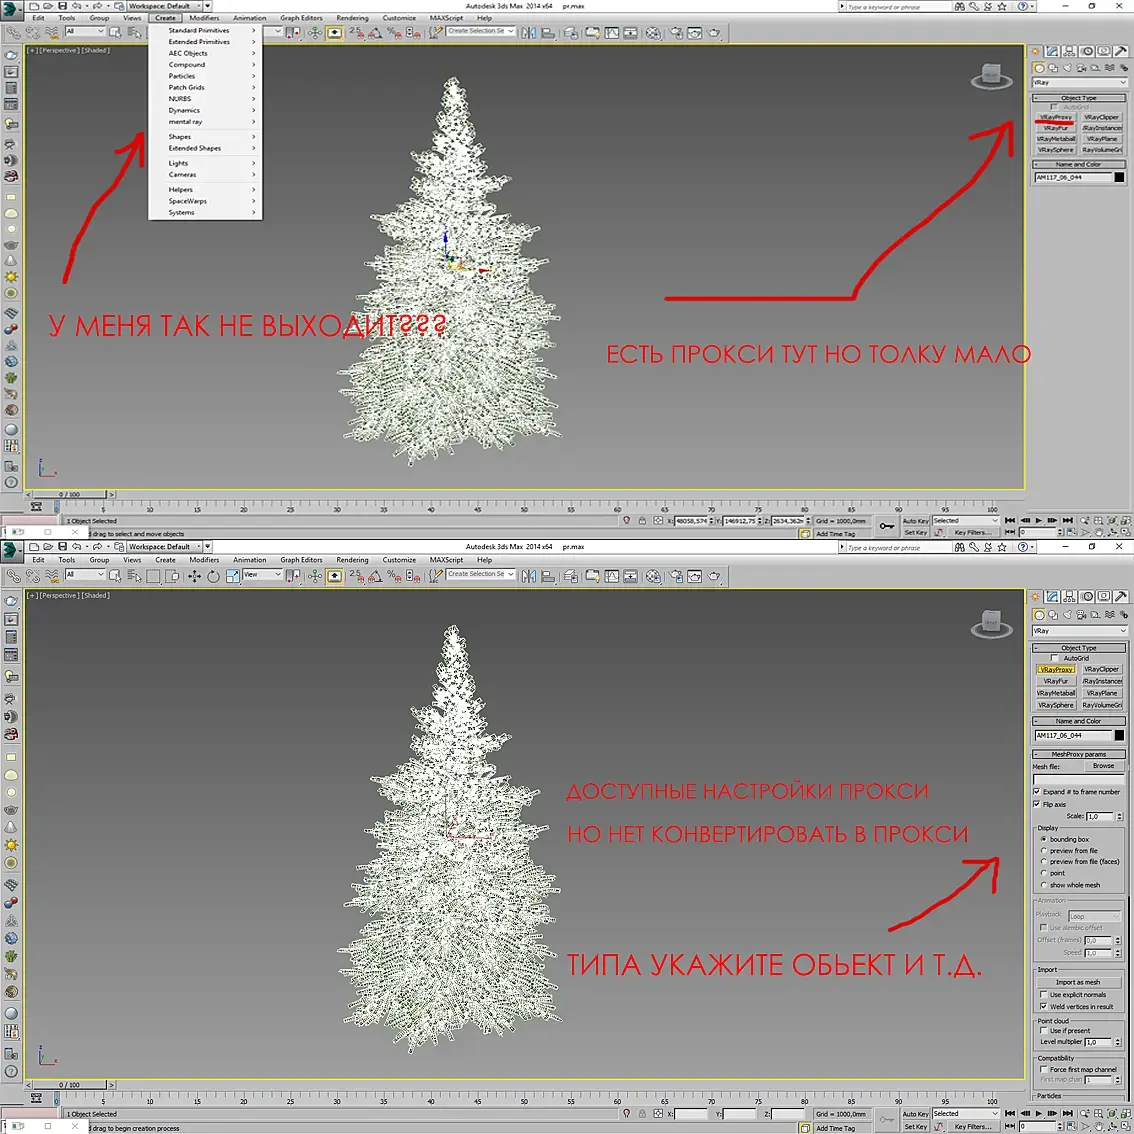1134x1134 pixels.
Task: Select the Rotate tool in lower window toolbar
Action: click(213, 576)
